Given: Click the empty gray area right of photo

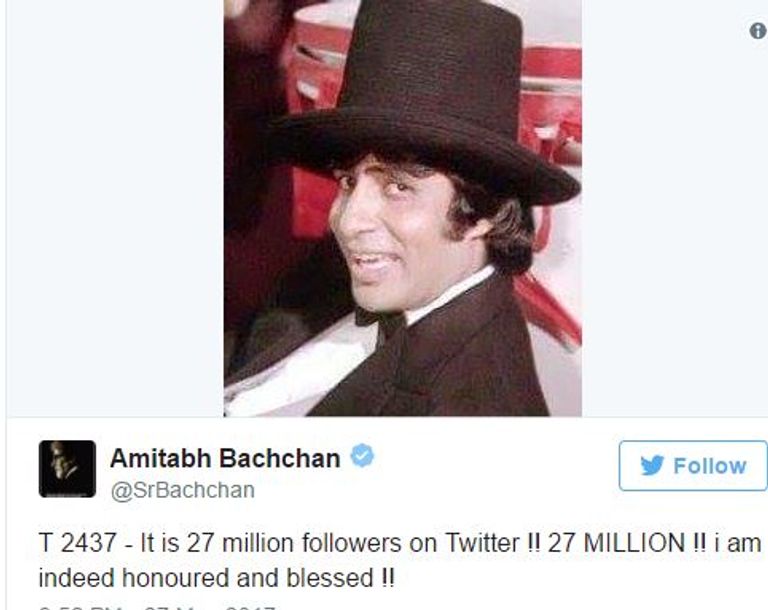Looking at the screenshot, I should point(674,220).
